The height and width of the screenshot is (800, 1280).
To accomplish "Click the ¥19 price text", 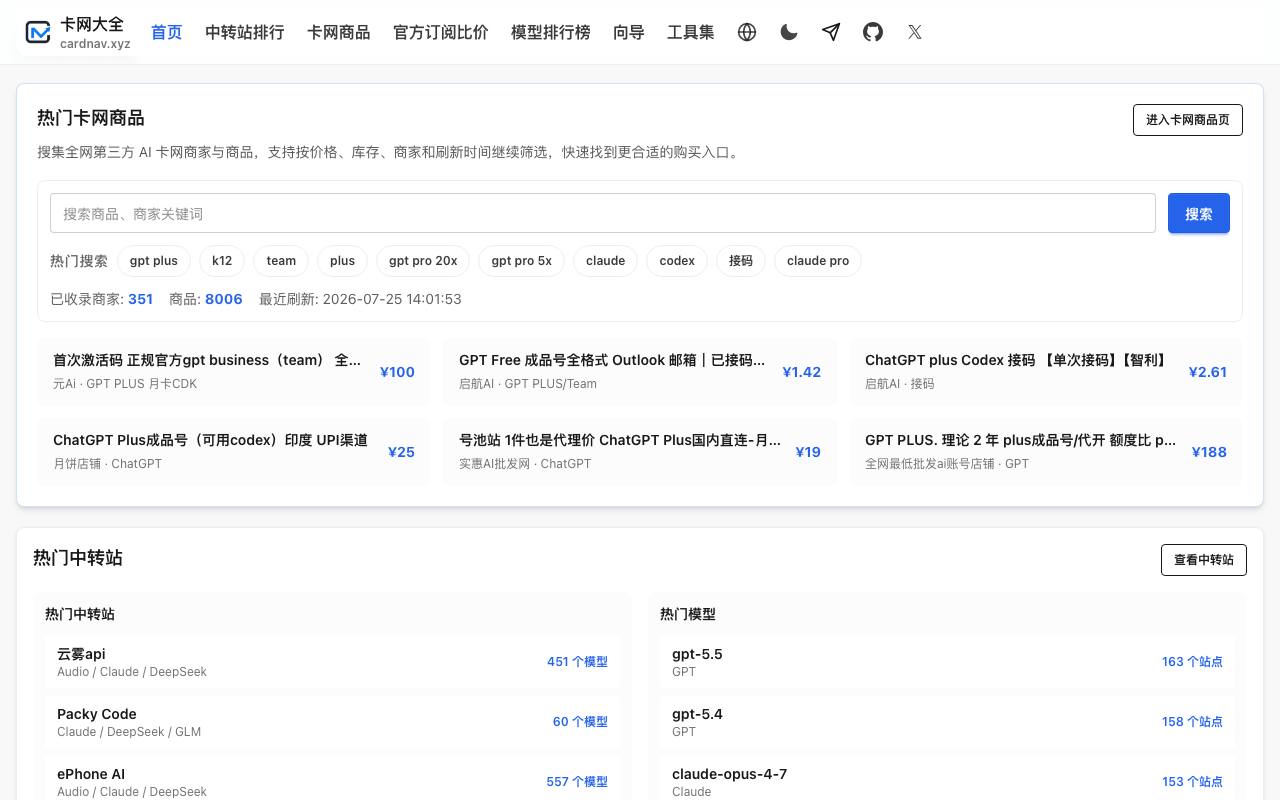I will tap(808, 452).
